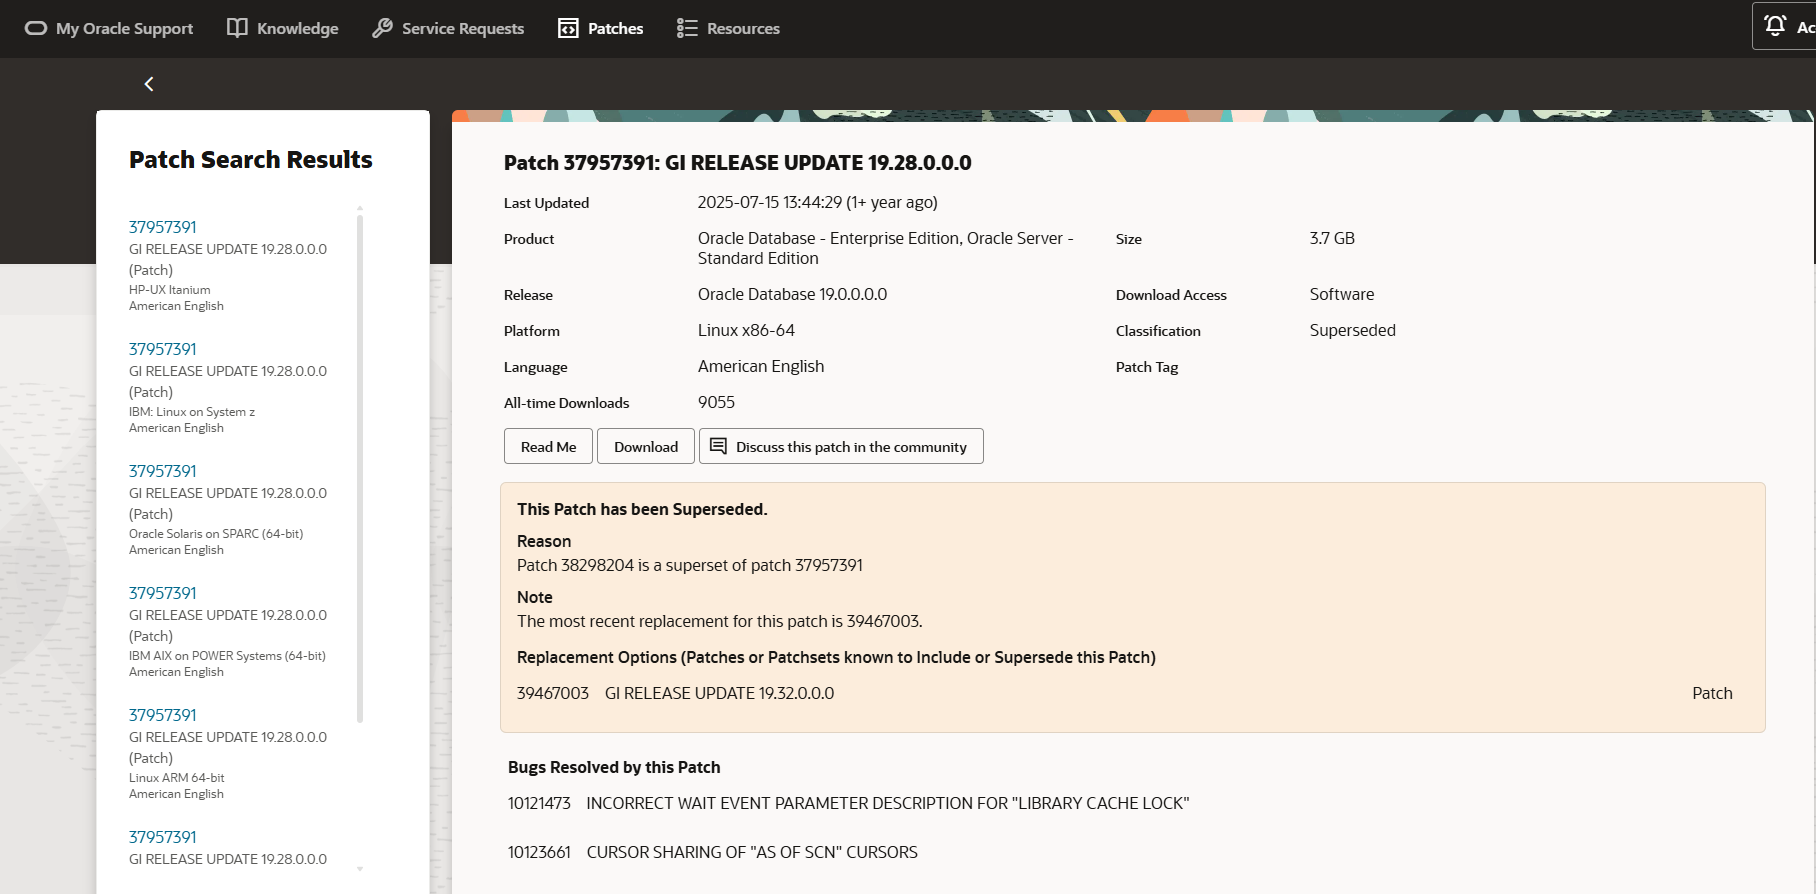
Task: Open notifications bell icon
Action: point(1775,26)
